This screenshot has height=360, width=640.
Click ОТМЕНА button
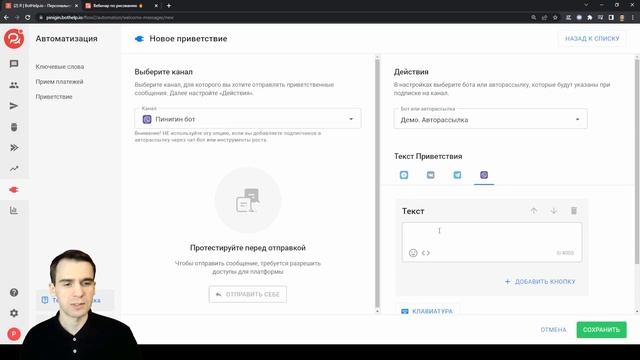coord(553,330)
